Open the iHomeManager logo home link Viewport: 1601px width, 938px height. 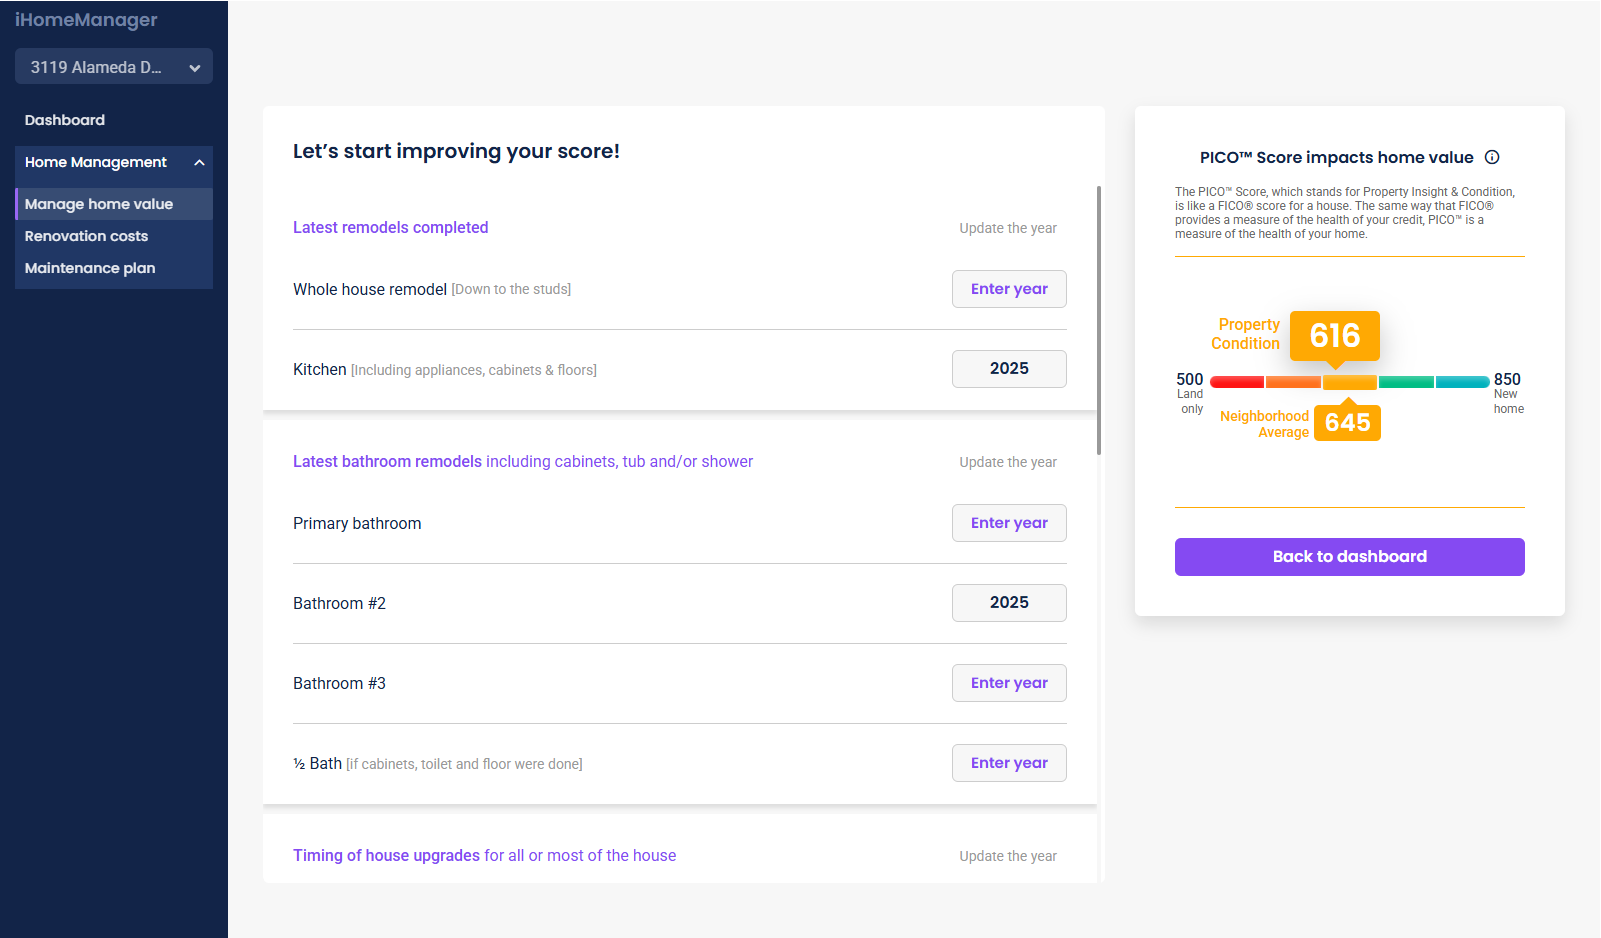pos(86,20)
